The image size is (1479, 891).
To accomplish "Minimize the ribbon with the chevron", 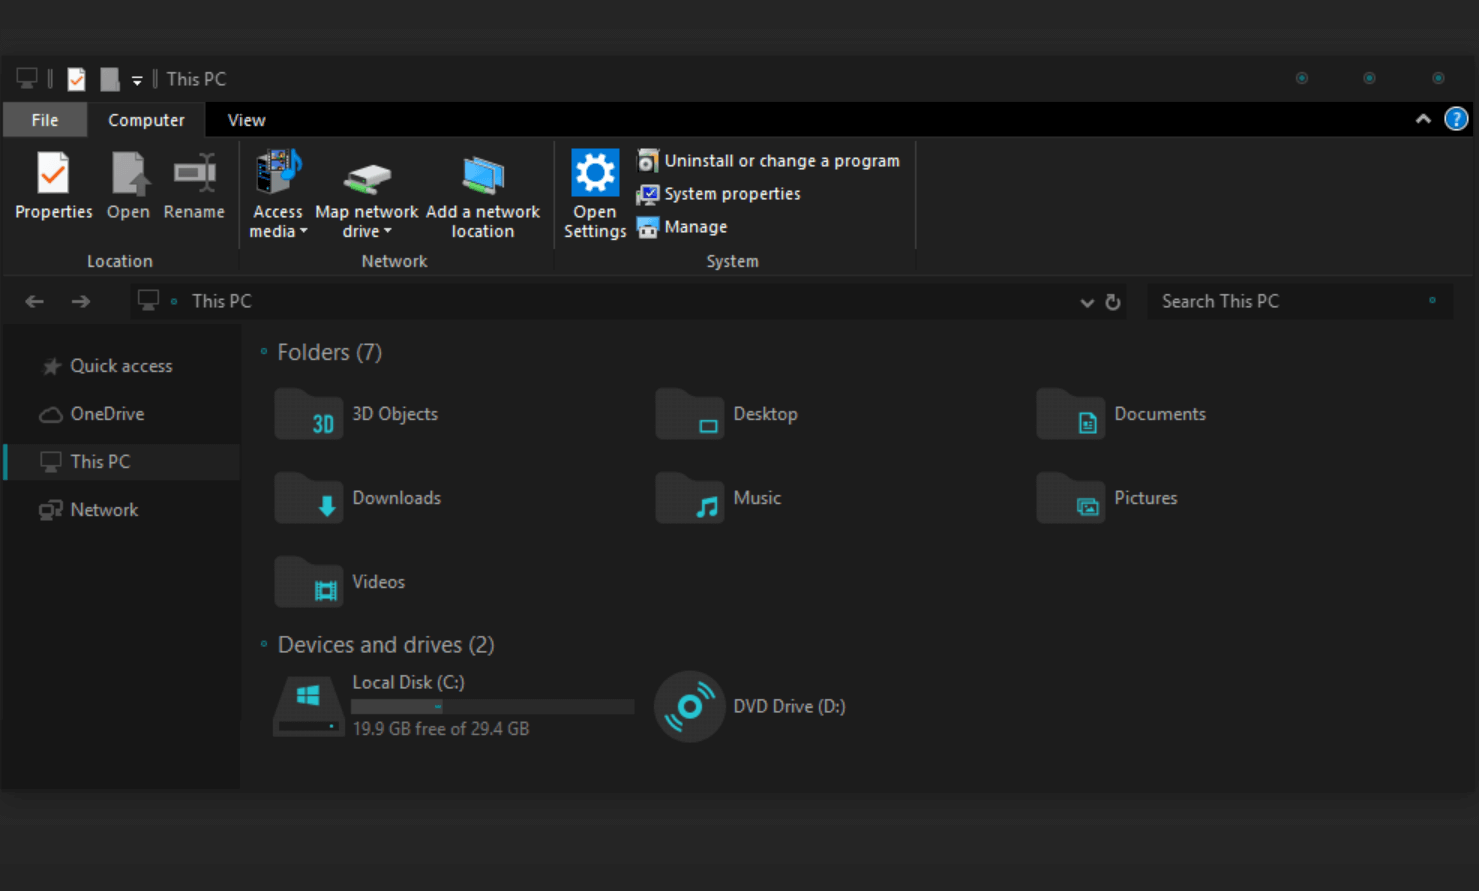I will tap(1422, 120).
